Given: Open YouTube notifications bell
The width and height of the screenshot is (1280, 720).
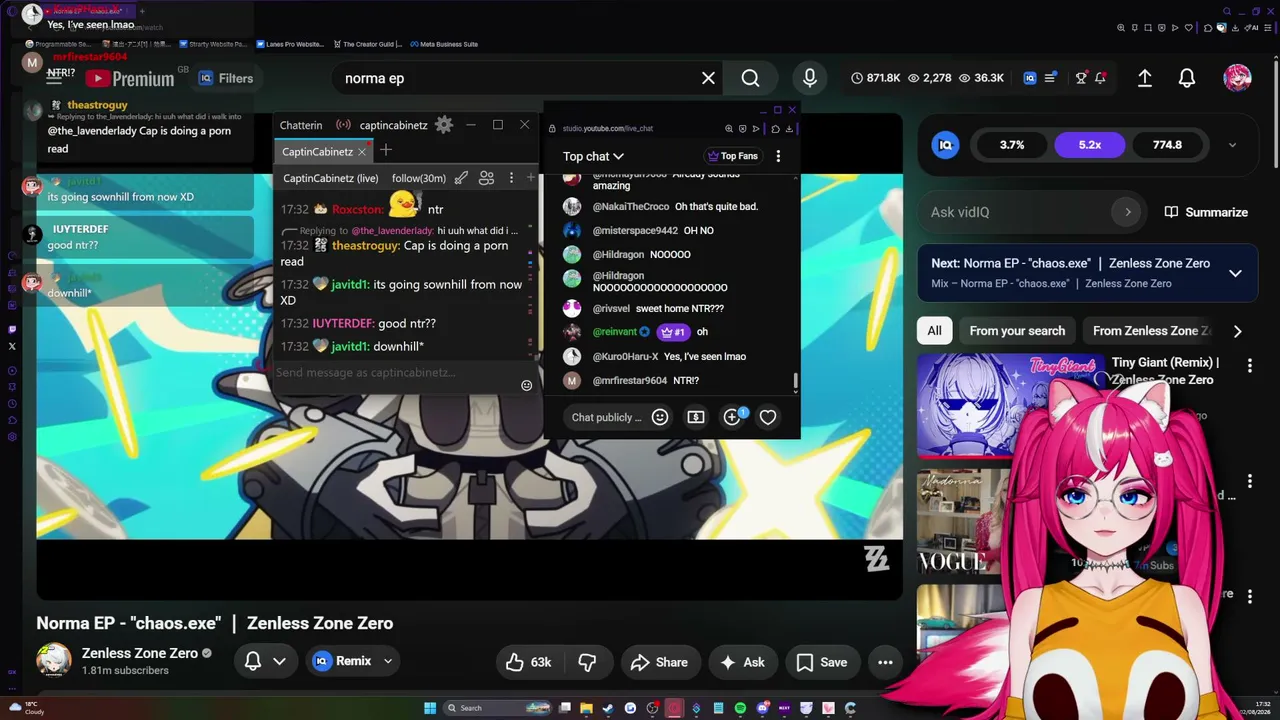Looking at the screenshot, I should [1187, 78].
